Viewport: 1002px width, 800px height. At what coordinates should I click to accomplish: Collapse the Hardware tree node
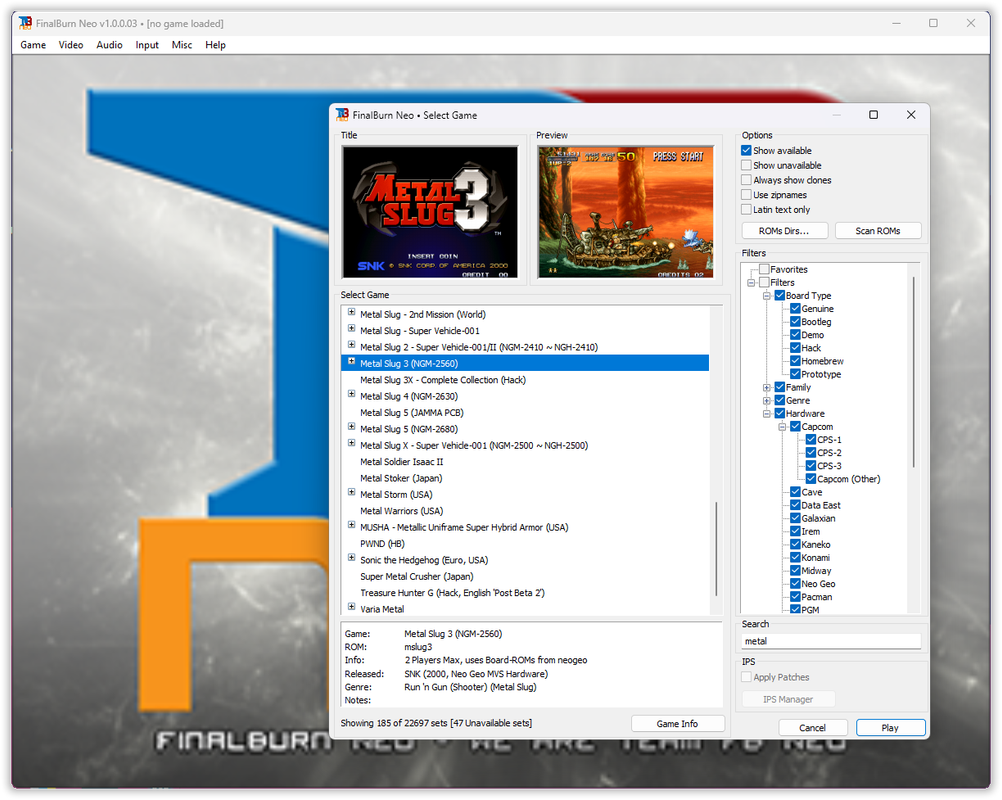click(767, 414)
